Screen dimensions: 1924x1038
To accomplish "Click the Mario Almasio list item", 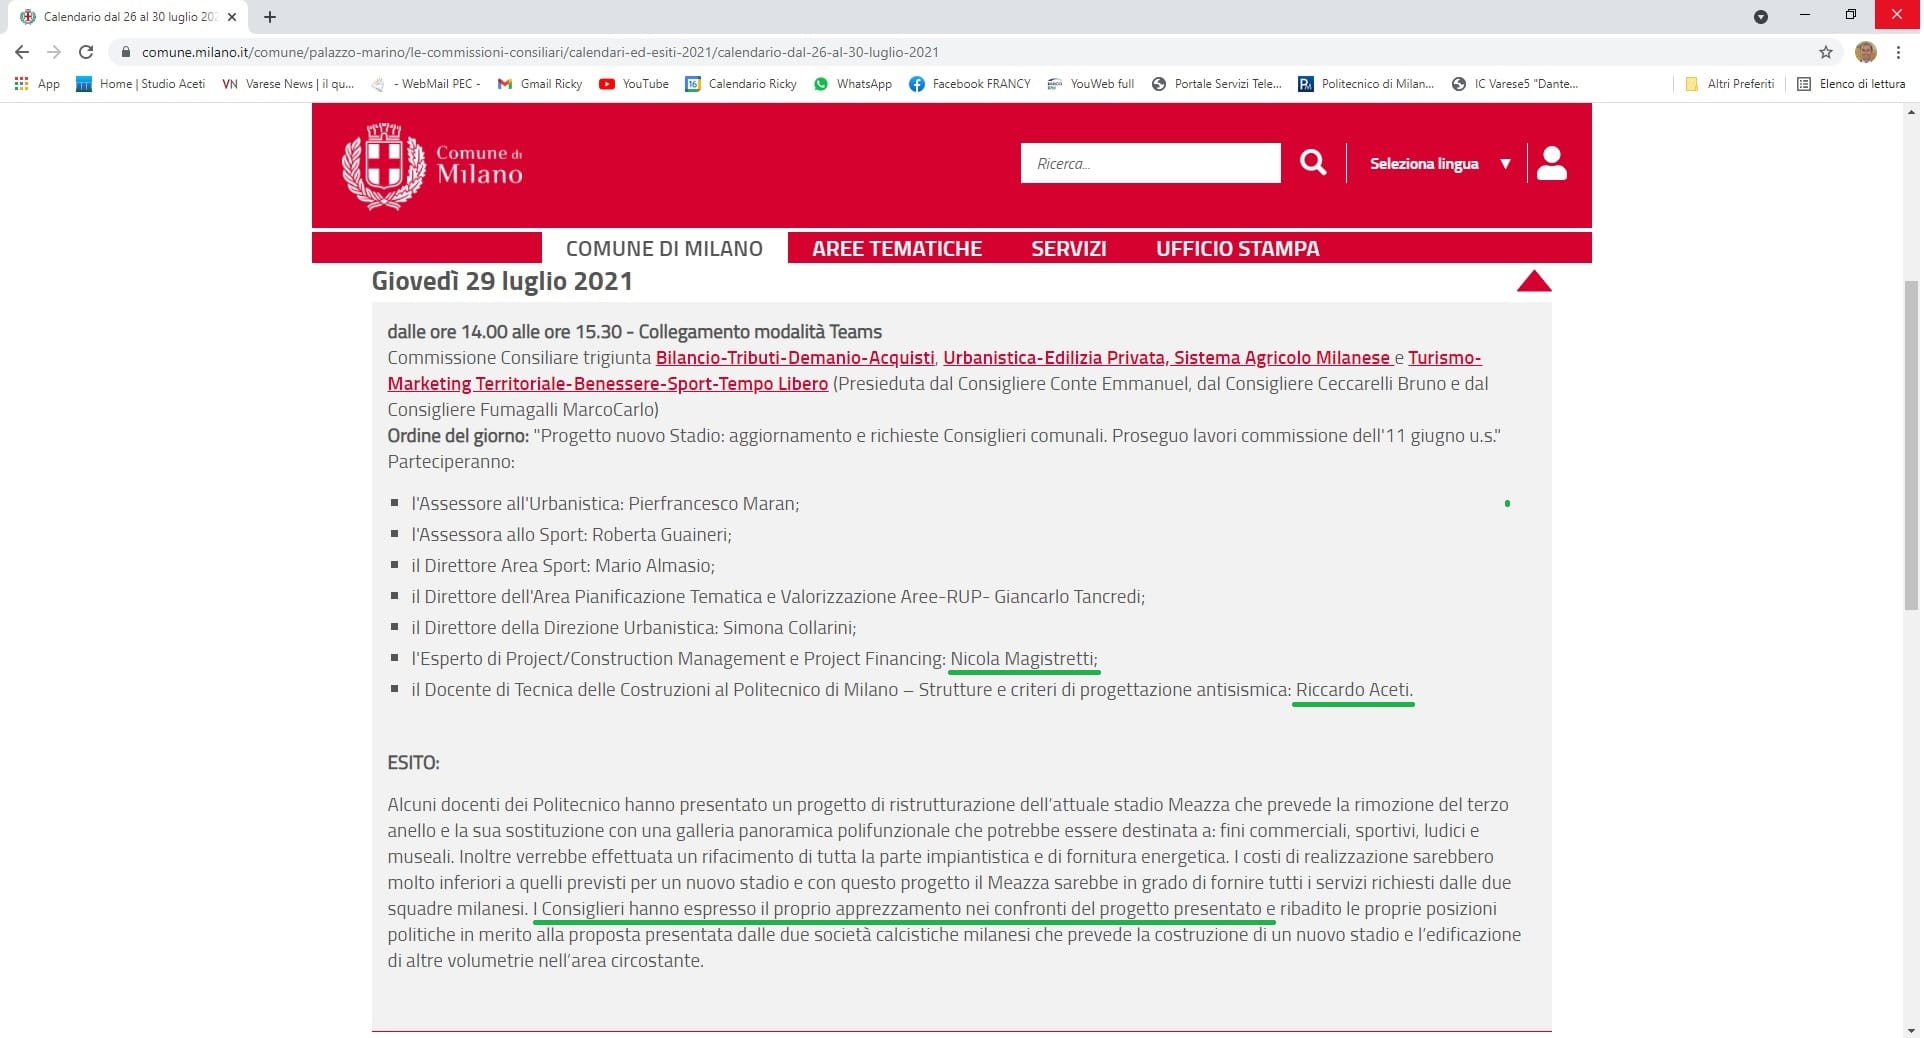I will [x=563, y=566].
